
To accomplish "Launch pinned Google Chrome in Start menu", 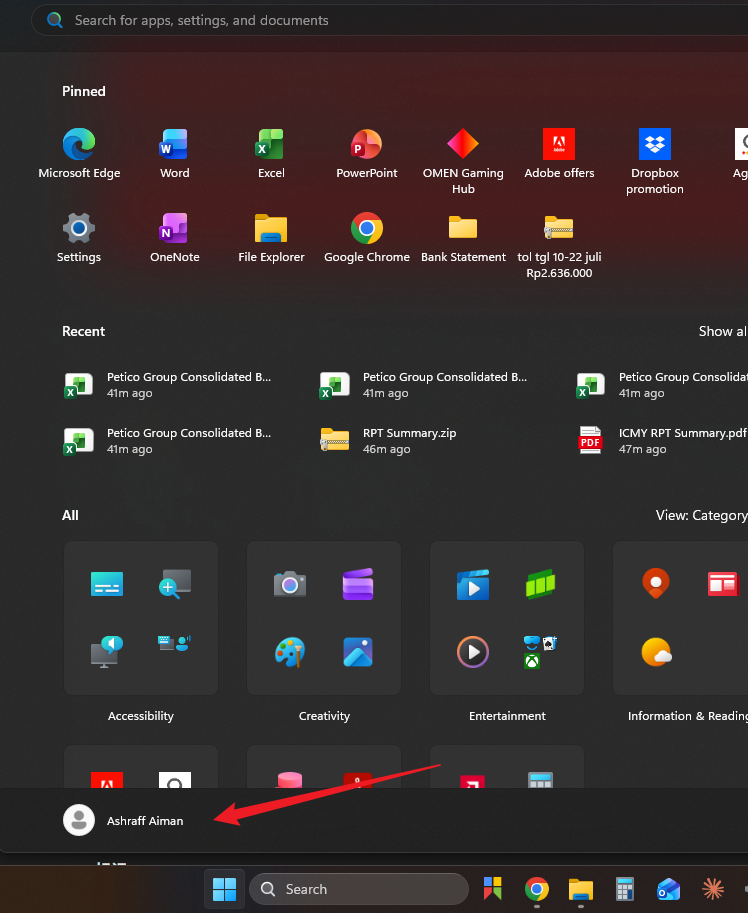I will pyautogui.click(x=367, y=238).
